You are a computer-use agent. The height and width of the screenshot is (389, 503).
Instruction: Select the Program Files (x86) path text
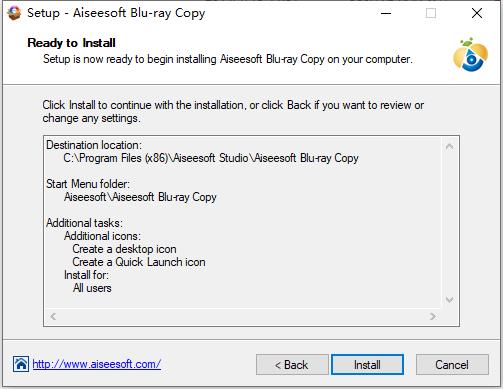[x=211, y=158]
